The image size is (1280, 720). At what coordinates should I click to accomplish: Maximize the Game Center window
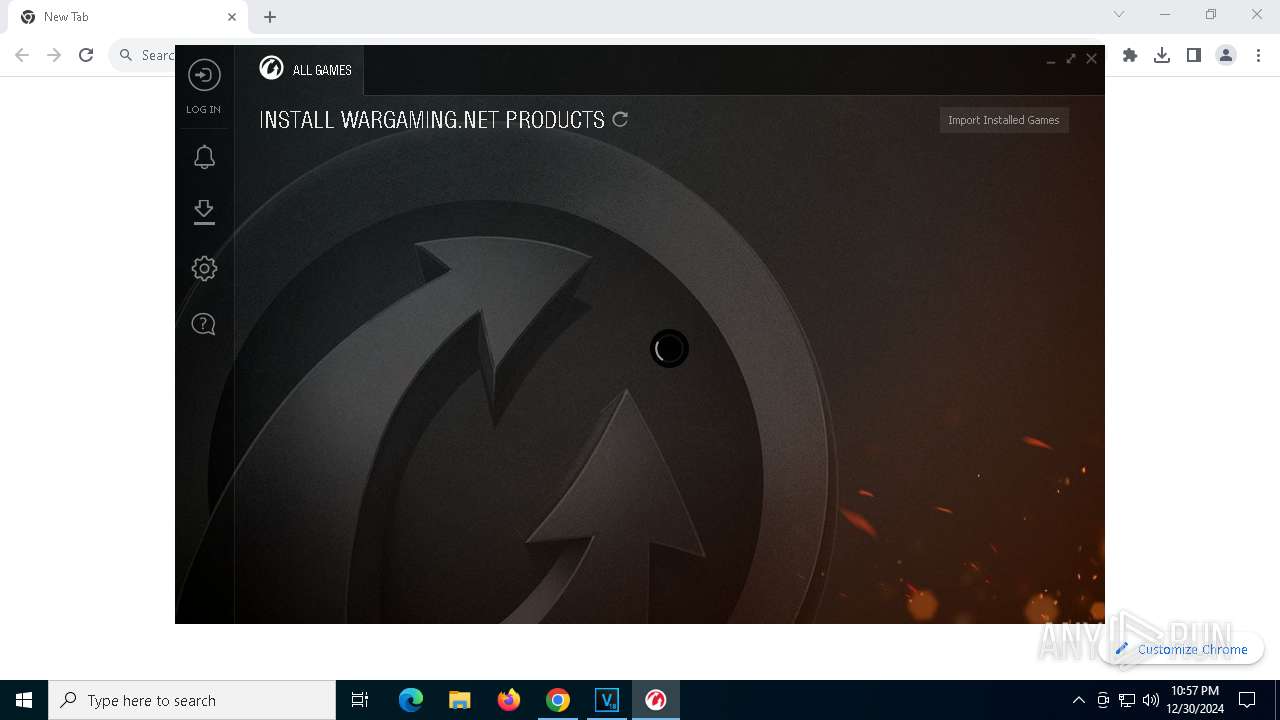point(1071,59)
